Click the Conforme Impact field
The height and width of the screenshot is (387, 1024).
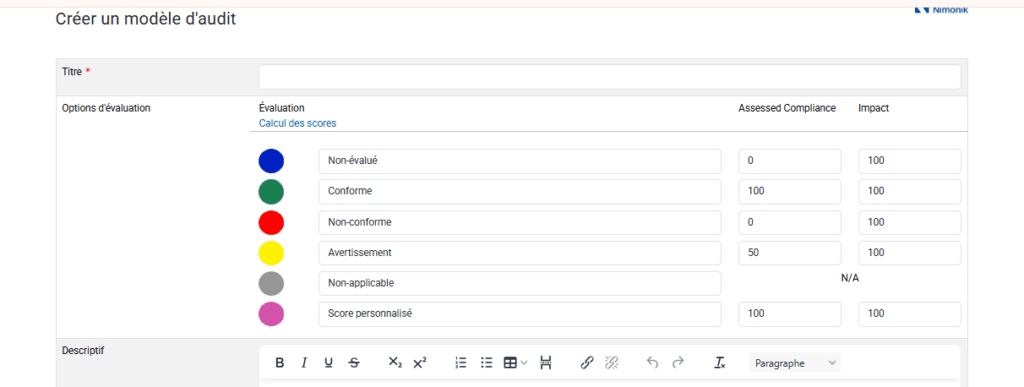tap(910, 192)
